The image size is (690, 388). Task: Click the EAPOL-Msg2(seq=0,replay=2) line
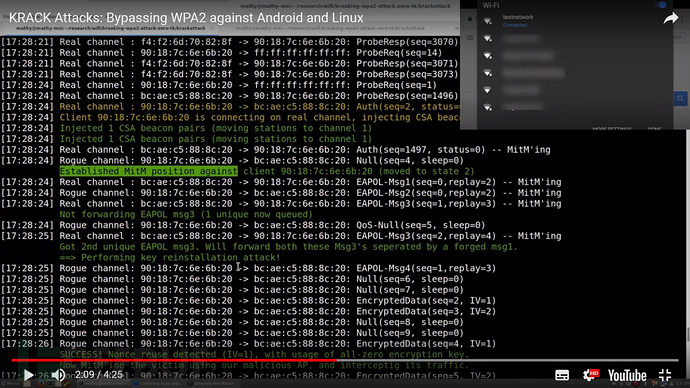click(x=281, y=193)
